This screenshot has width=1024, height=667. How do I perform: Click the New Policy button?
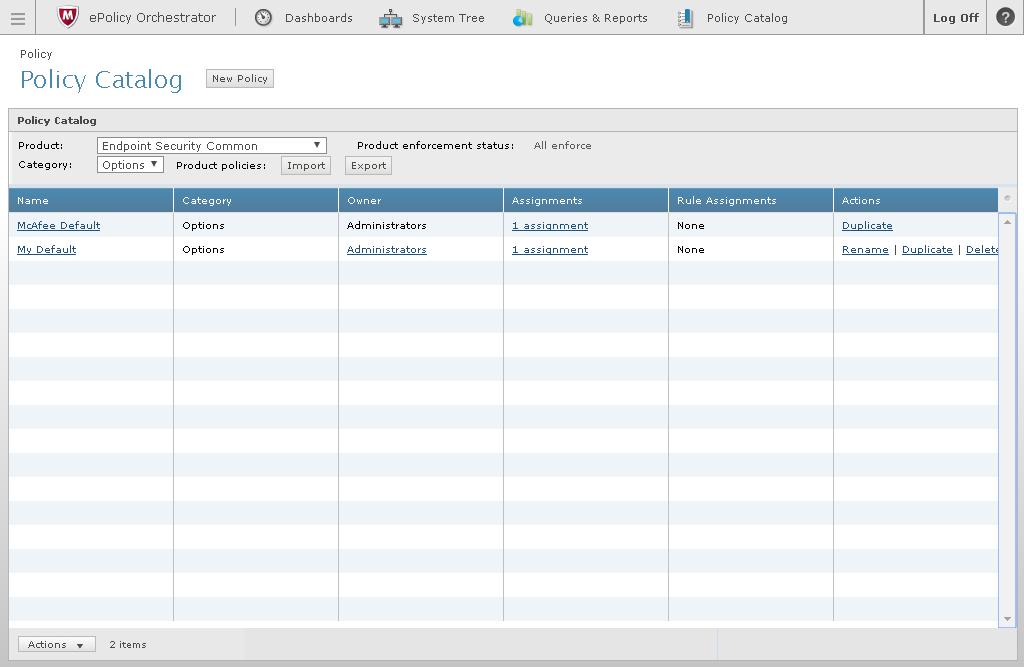[x=240, y=78]
